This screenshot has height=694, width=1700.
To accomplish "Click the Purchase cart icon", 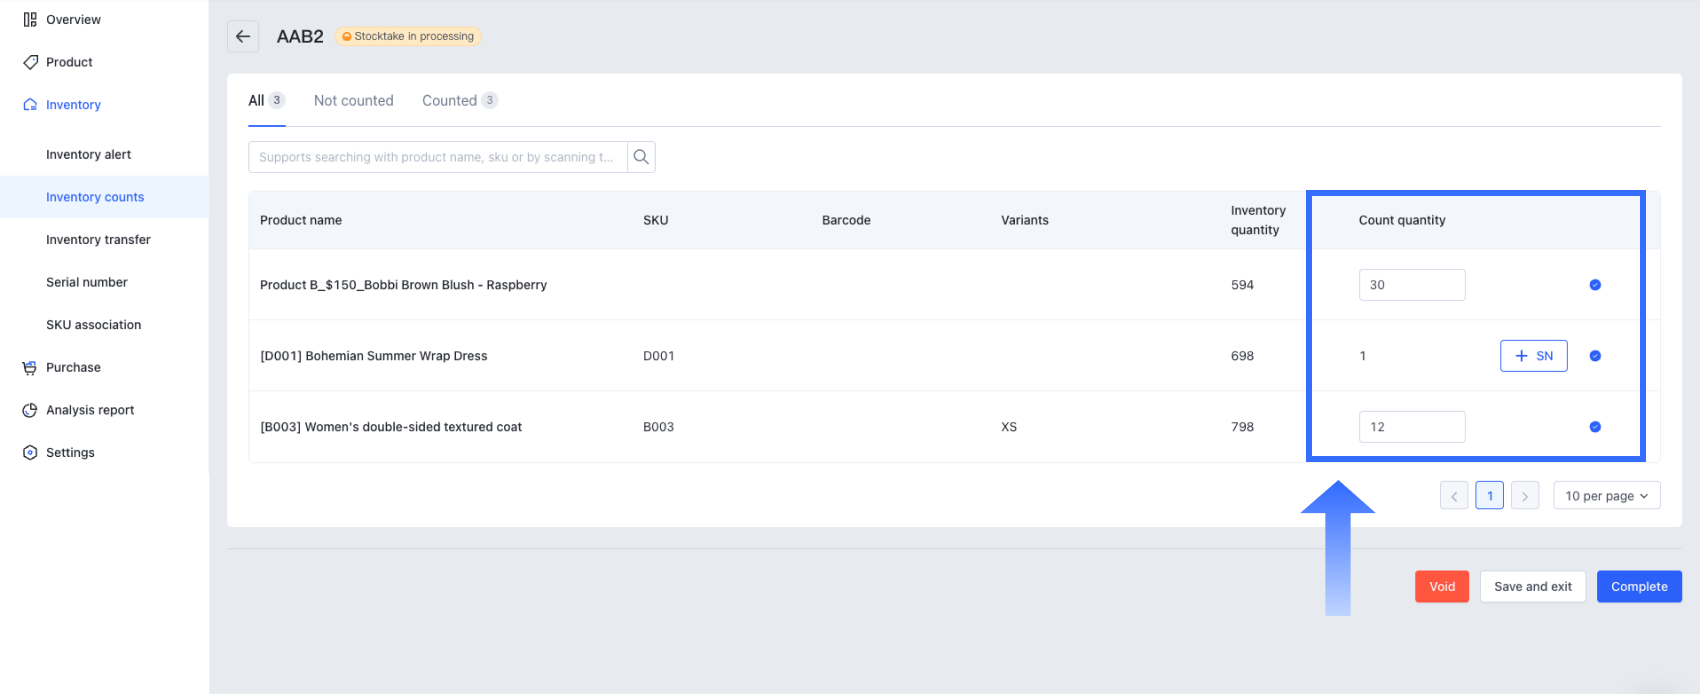I will [30, 368].
